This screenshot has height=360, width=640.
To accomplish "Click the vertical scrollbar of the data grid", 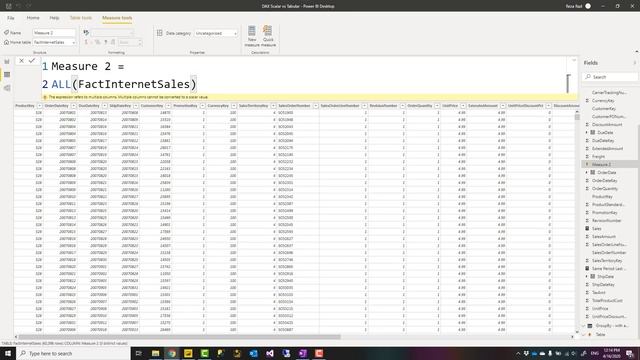I will pos(577,117).
